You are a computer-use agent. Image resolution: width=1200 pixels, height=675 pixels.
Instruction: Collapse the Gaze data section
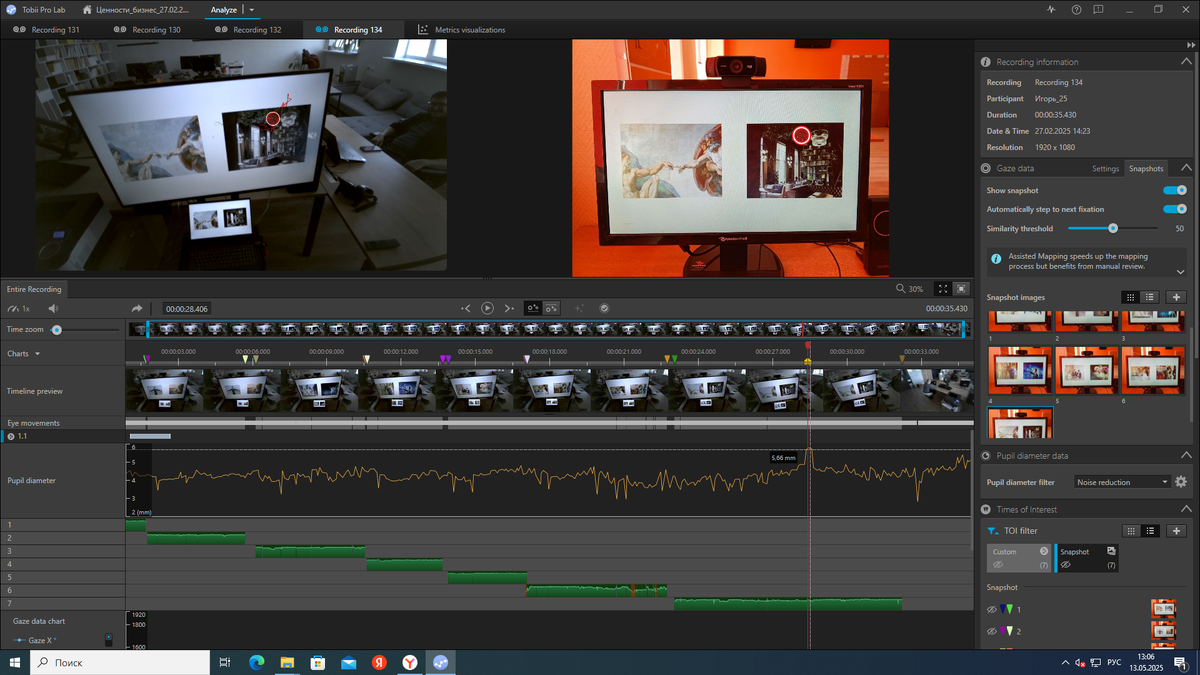click(x=1186, y=169)
